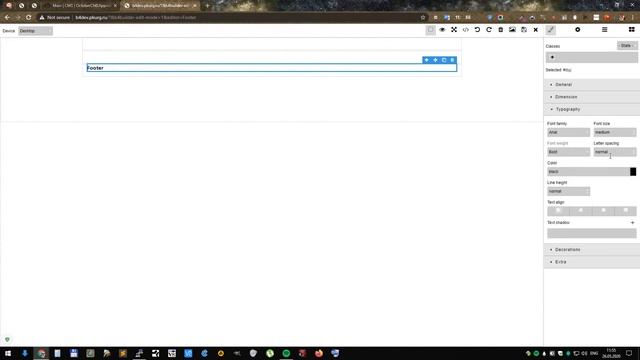
Task: Open the Layer Manager tab
Action: [x=604, y=30]
